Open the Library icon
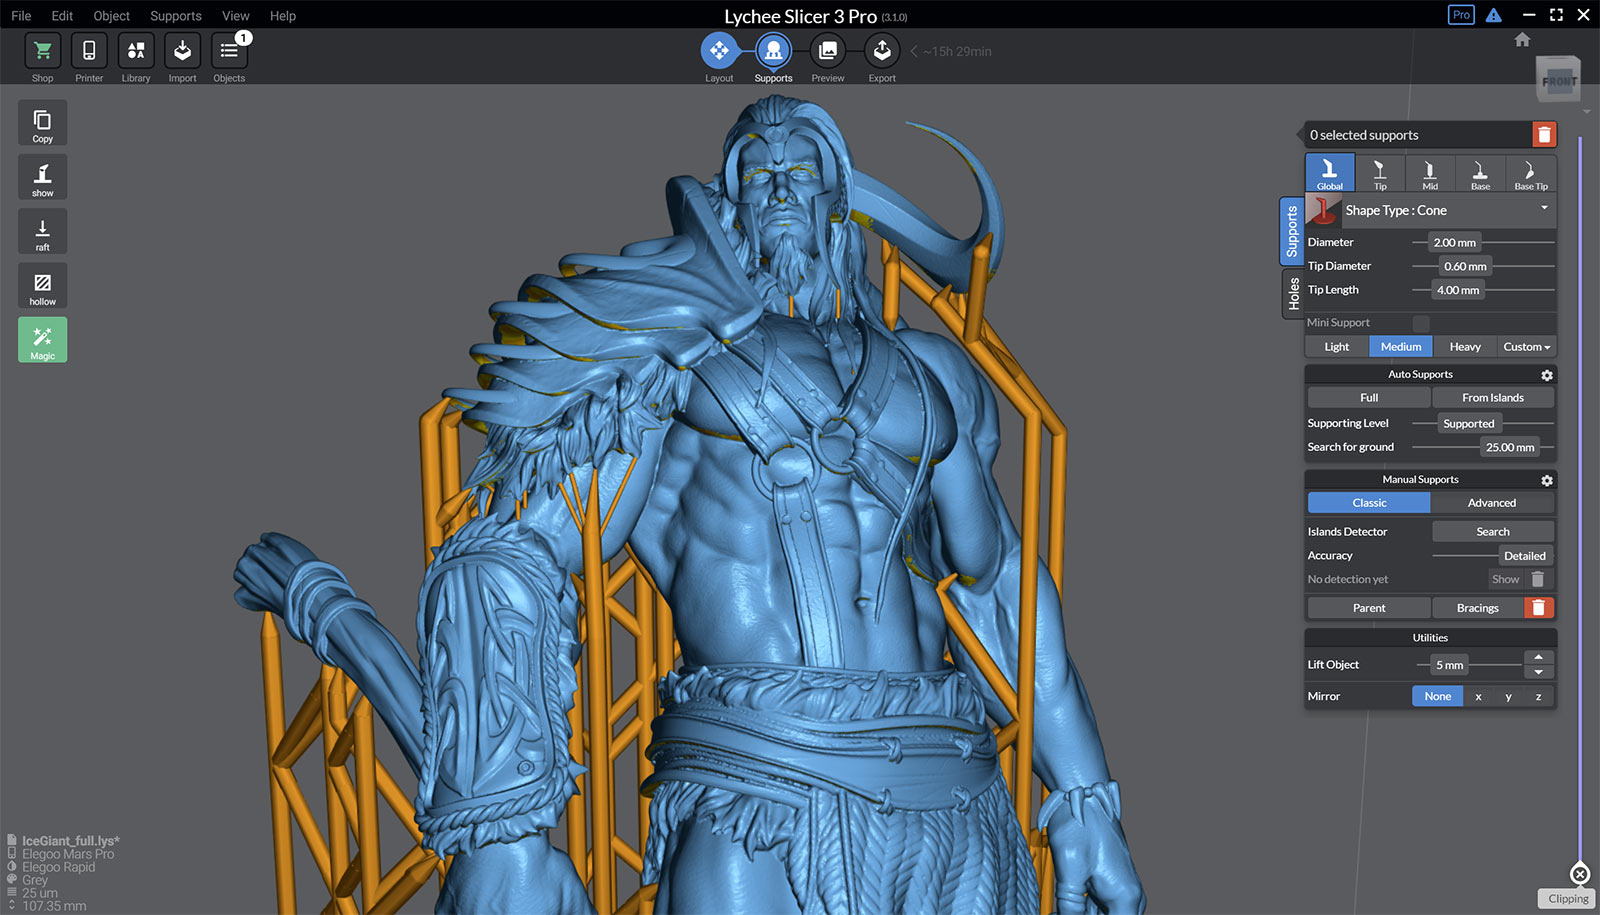The image size is (1600, 915). [136, 50]
